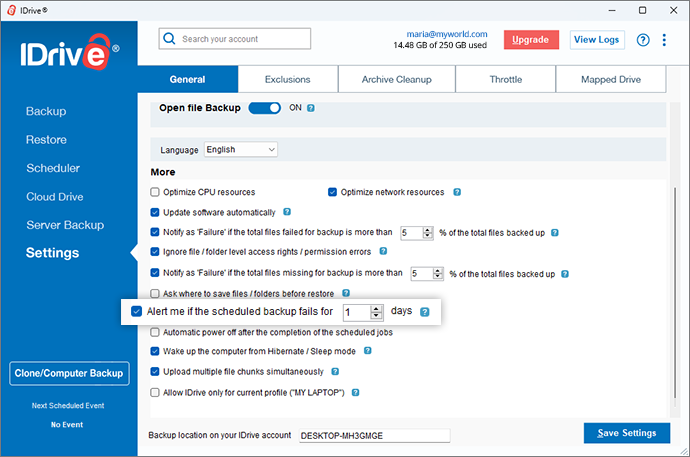Switch to the General tab

(187, 80)
